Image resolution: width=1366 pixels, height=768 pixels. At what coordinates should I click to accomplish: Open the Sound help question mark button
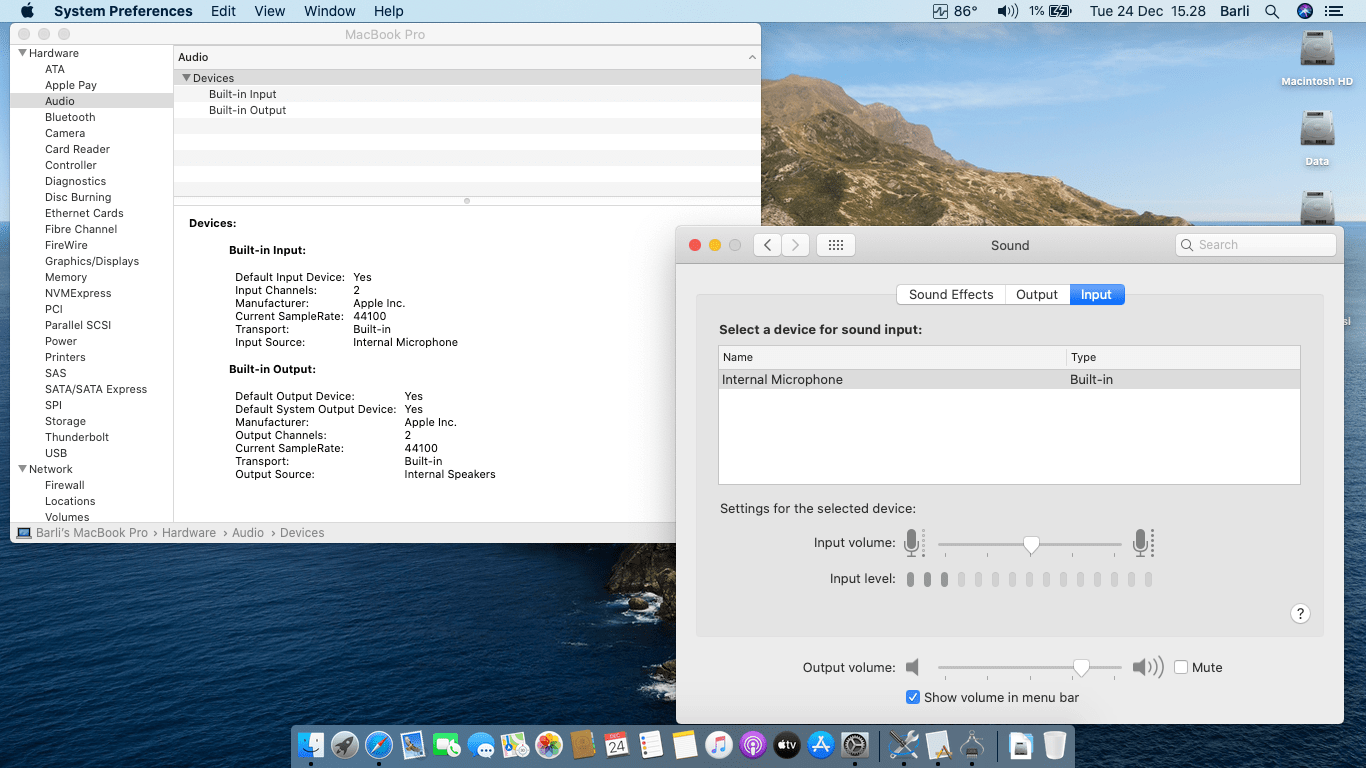click(x=1300, y=614)
